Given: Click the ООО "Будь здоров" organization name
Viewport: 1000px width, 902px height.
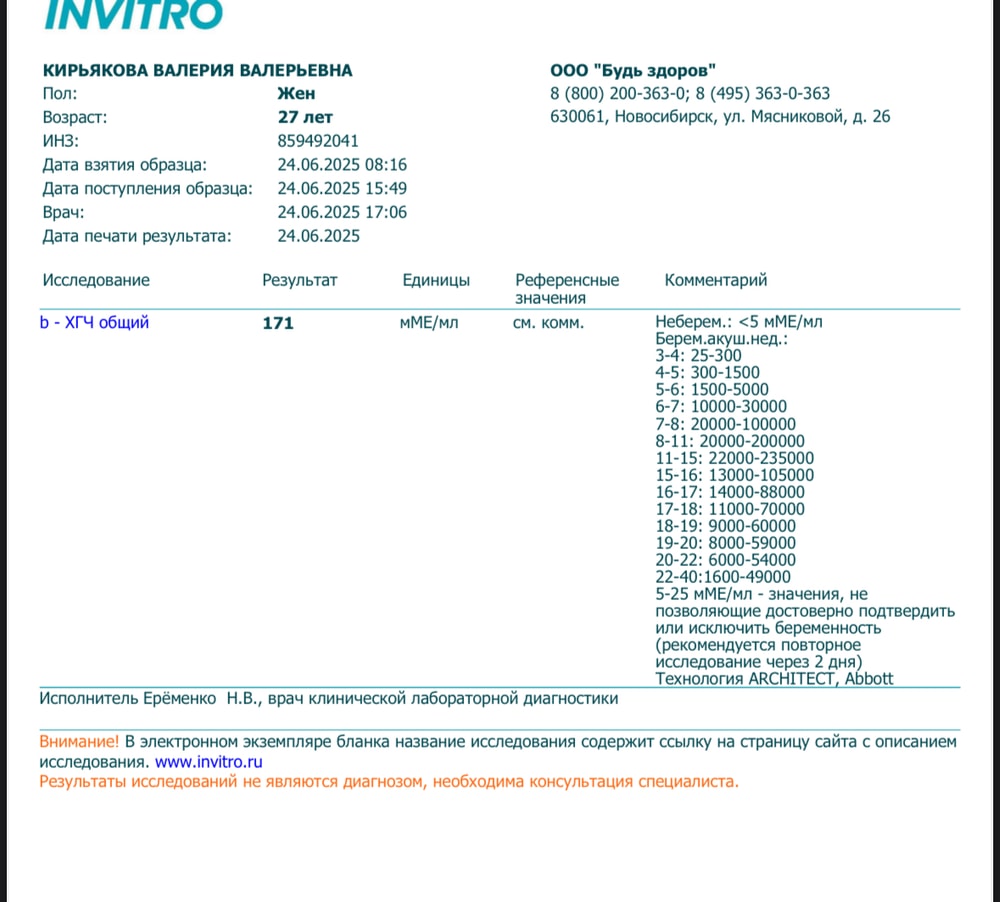Looking at the screenshot, I should (x=633, y=71).
